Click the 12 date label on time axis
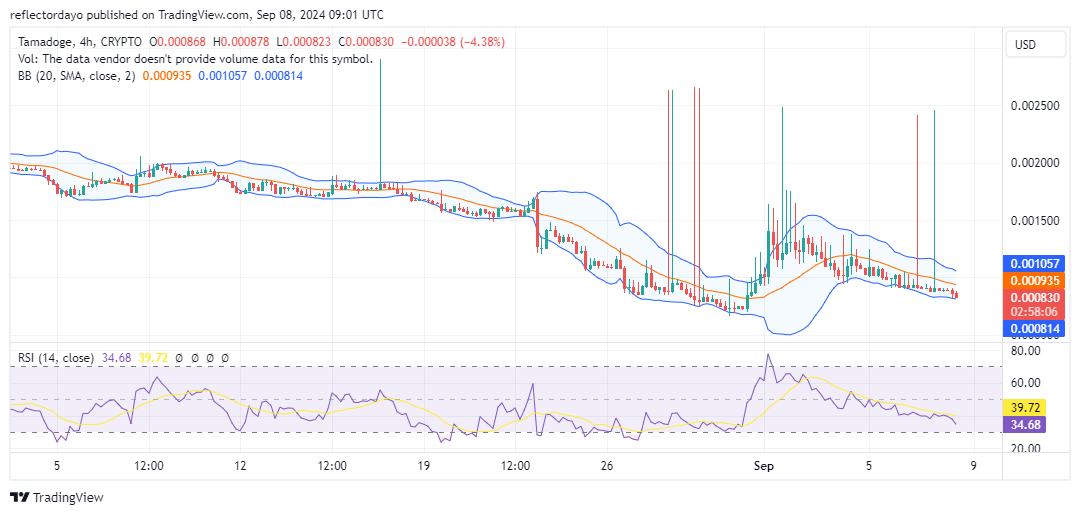Viewport: 1080px width, 515px height. click(240, 466)
